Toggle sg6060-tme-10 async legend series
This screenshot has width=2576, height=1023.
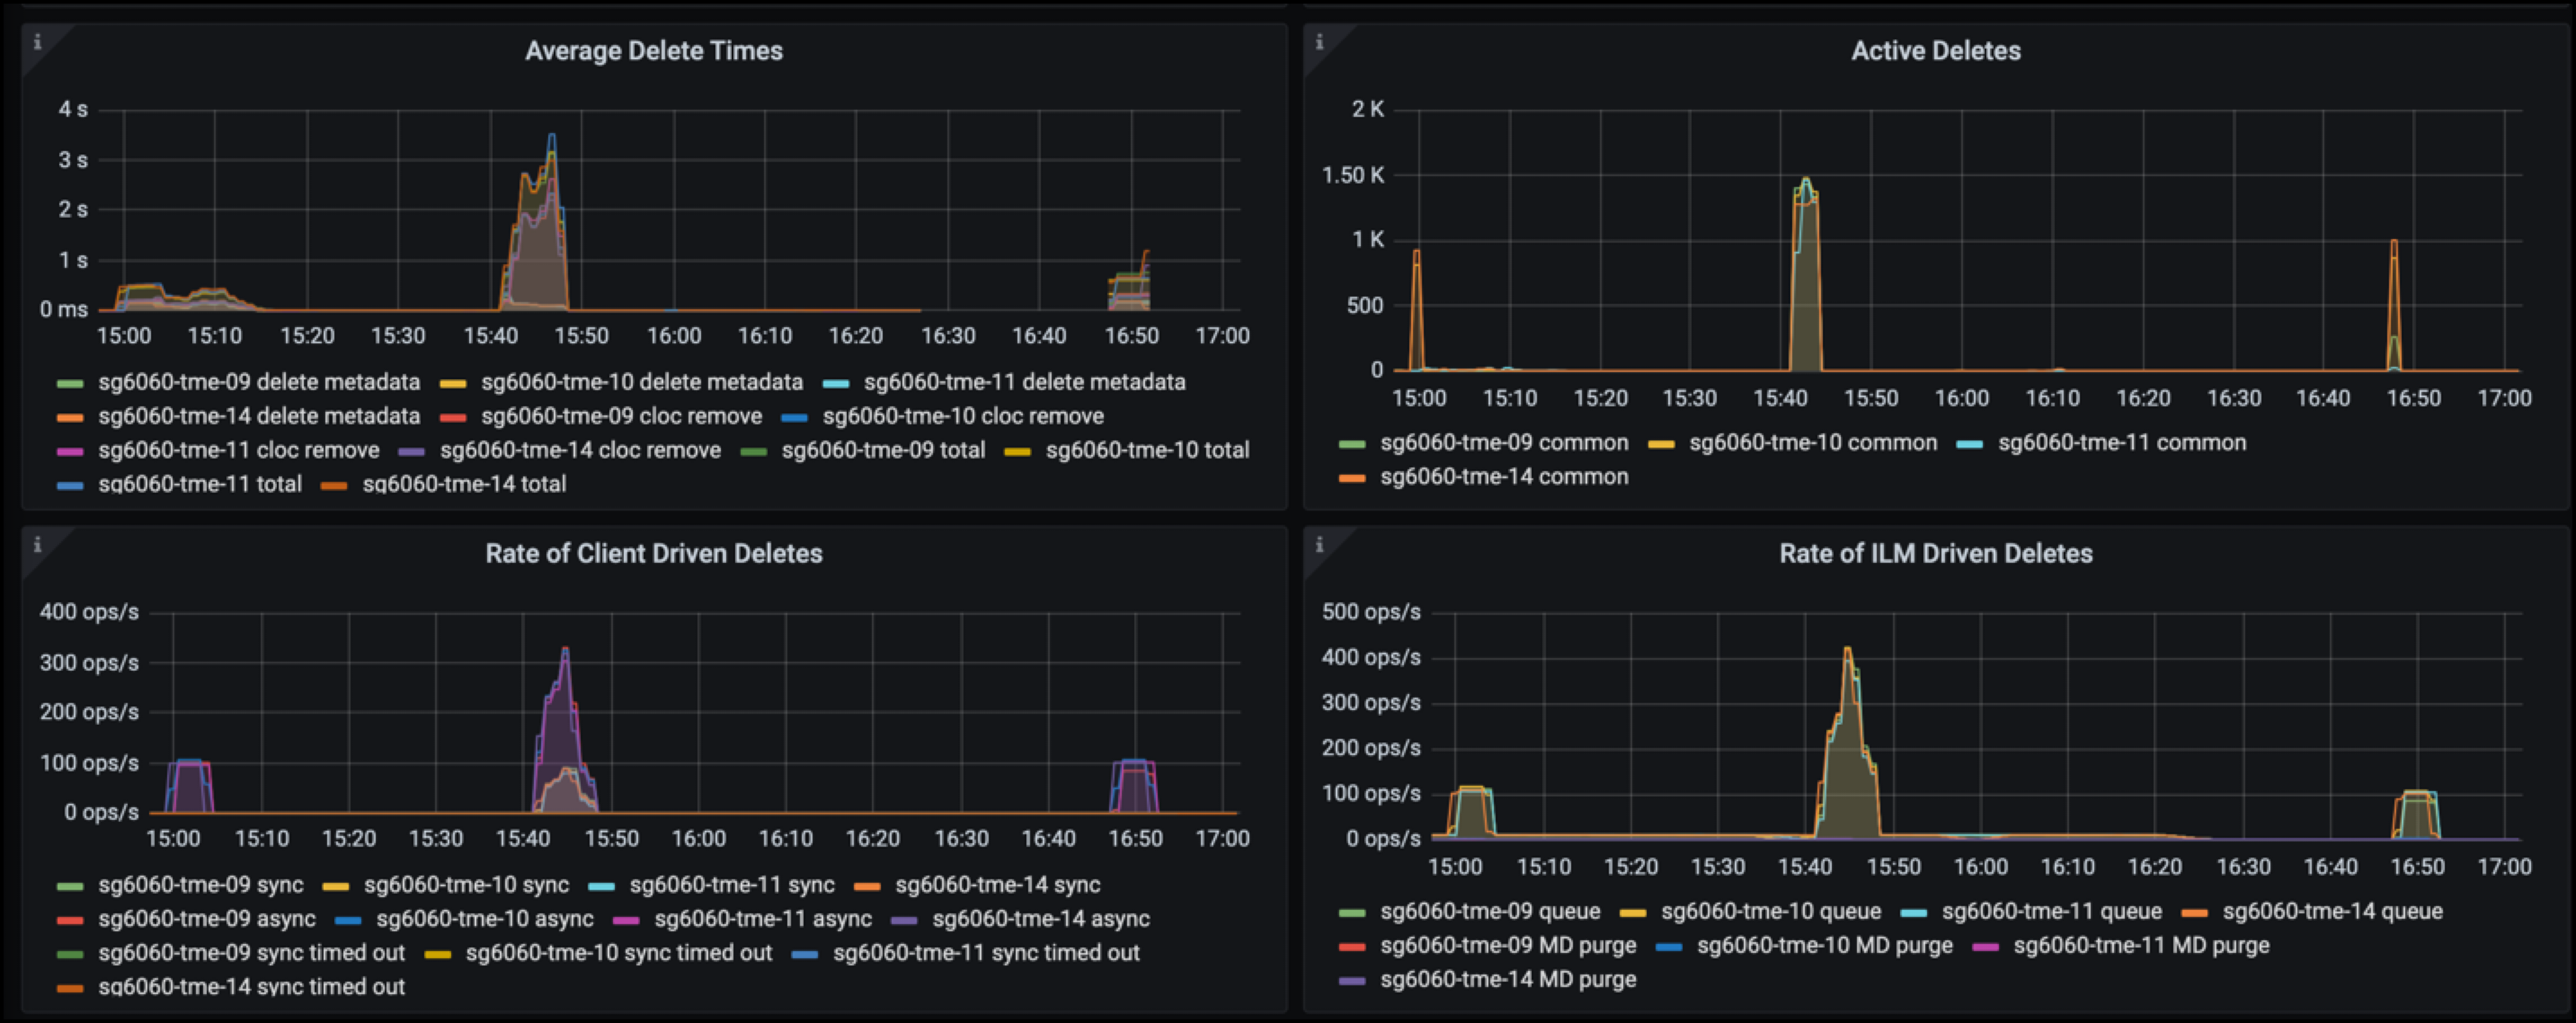(484, 918)
